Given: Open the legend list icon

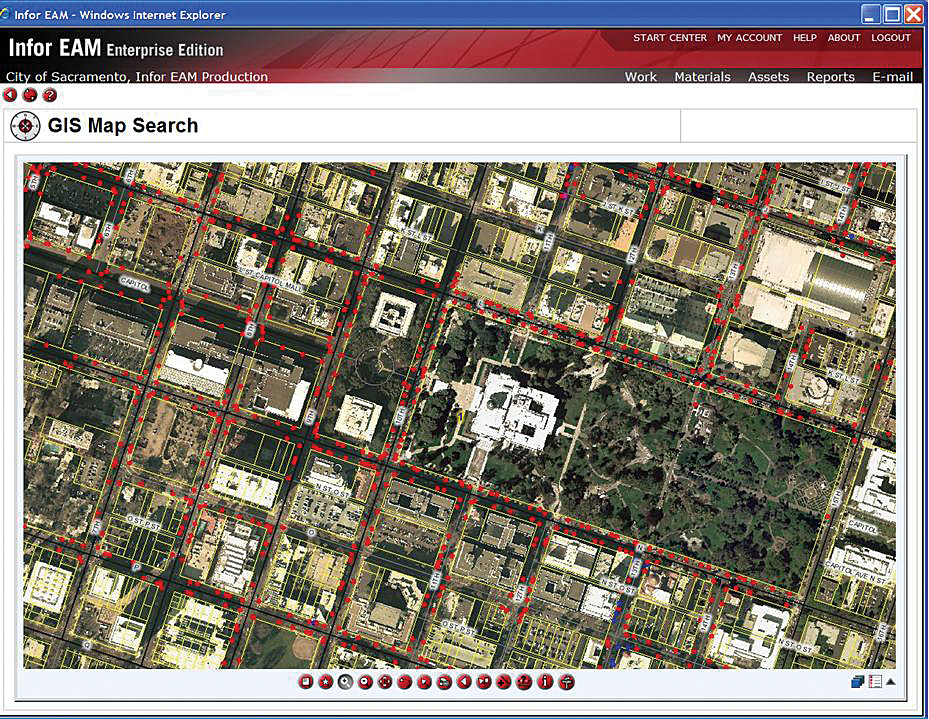Looking at the screenshot, I should [x=875, y=682].
